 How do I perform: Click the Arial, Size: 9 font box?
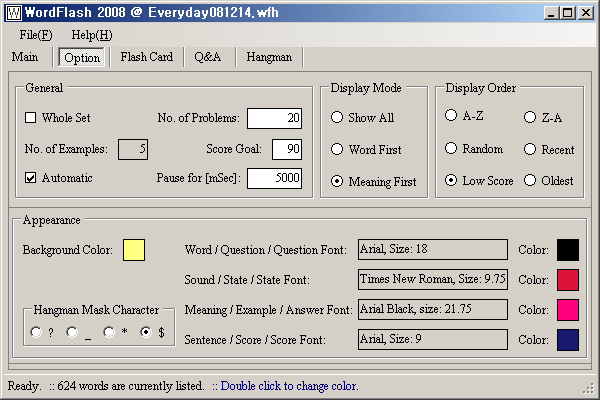(433, 339)
